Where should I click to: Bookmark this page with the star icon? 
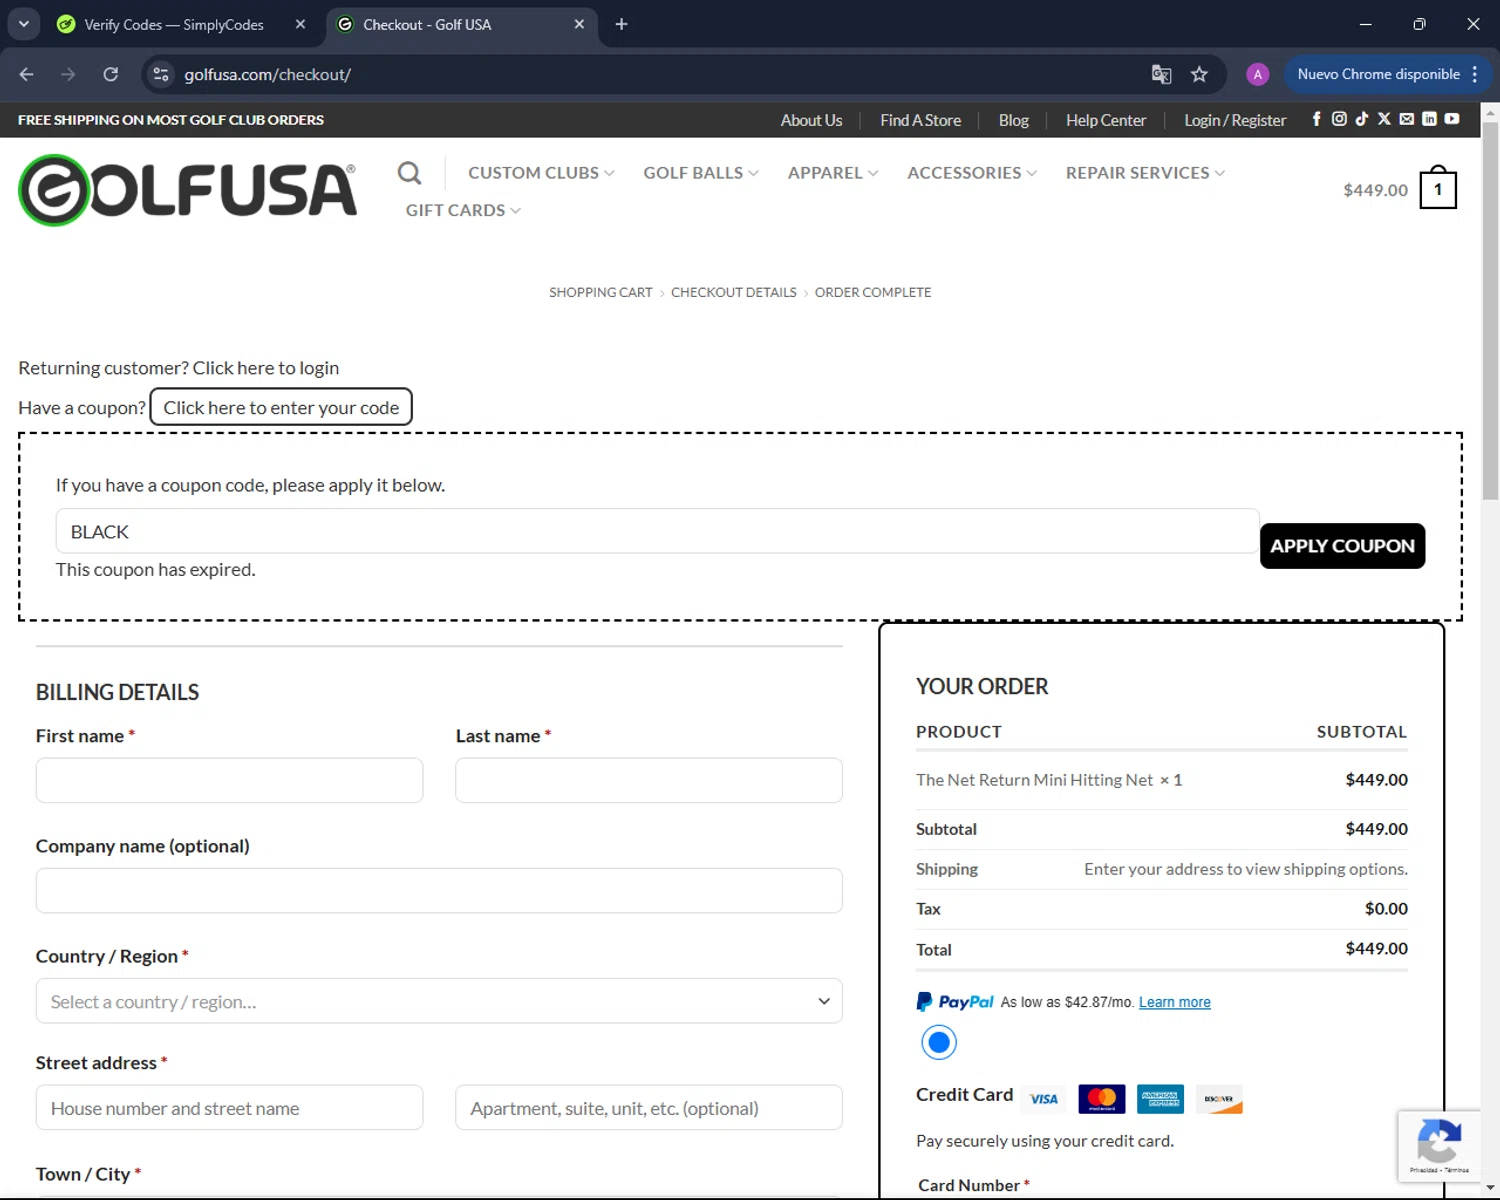click(x=1199, y=74)
